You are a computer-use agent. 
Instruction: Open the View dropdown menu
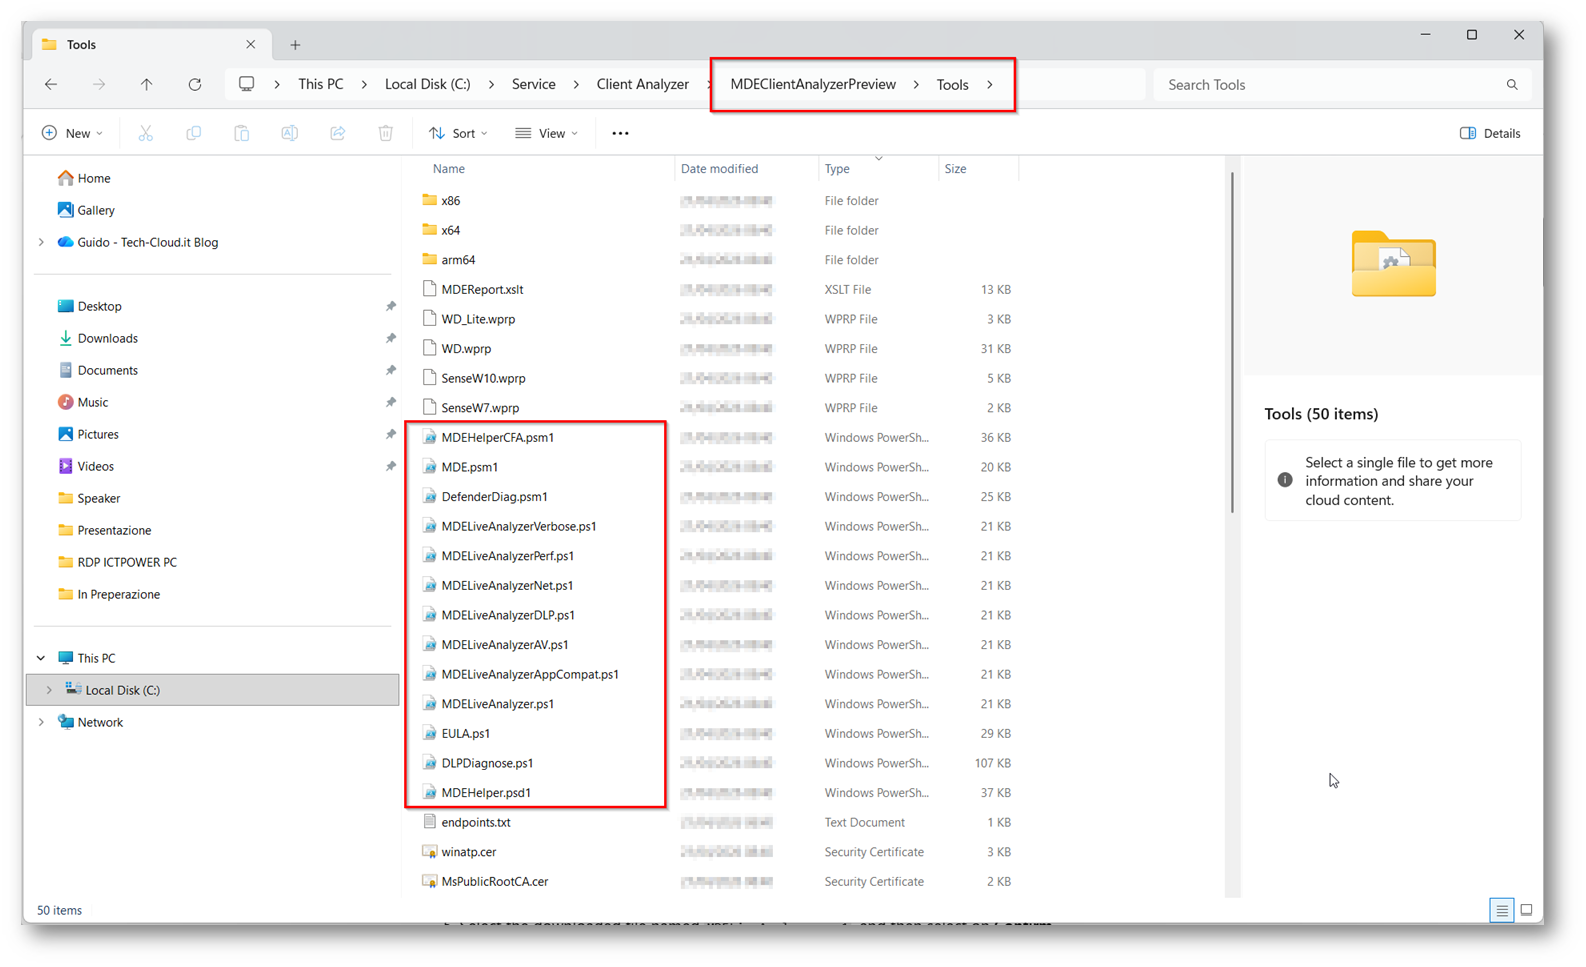click(547, 133)
